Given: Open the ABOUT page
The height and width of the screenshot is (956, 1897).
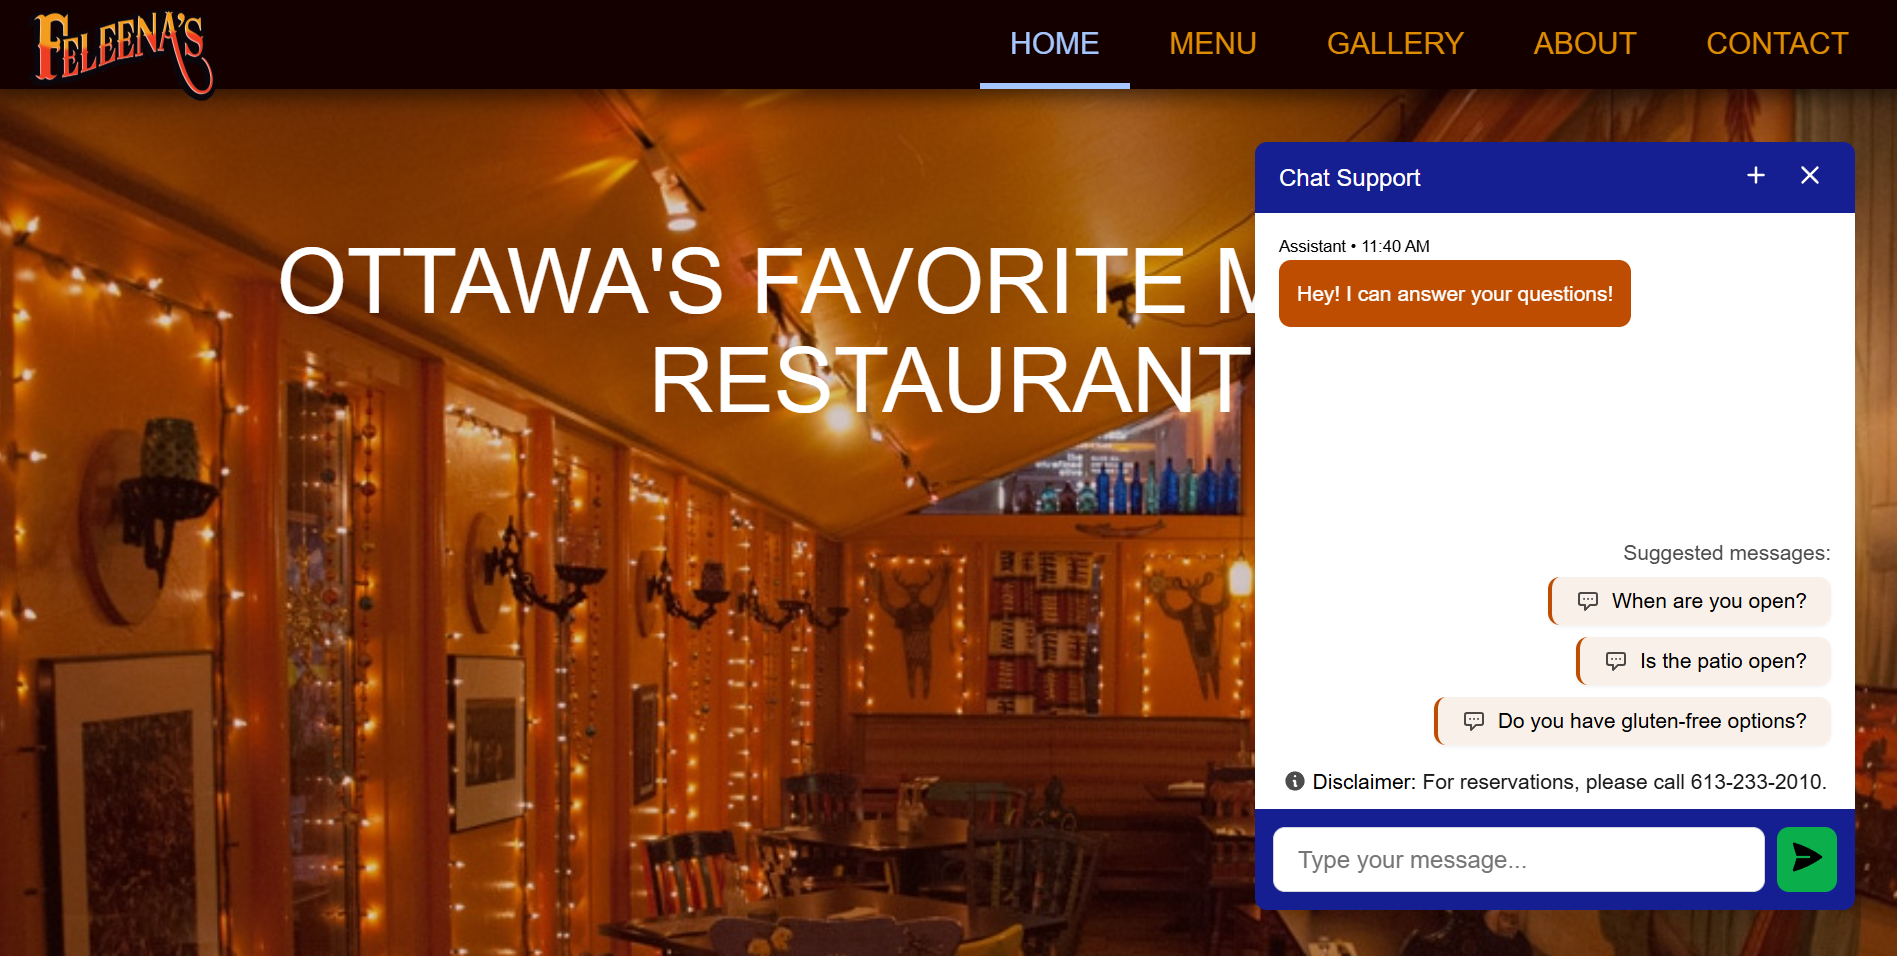Looking at the screenshot, I should pyautogui.click(x=1585, y=44).
